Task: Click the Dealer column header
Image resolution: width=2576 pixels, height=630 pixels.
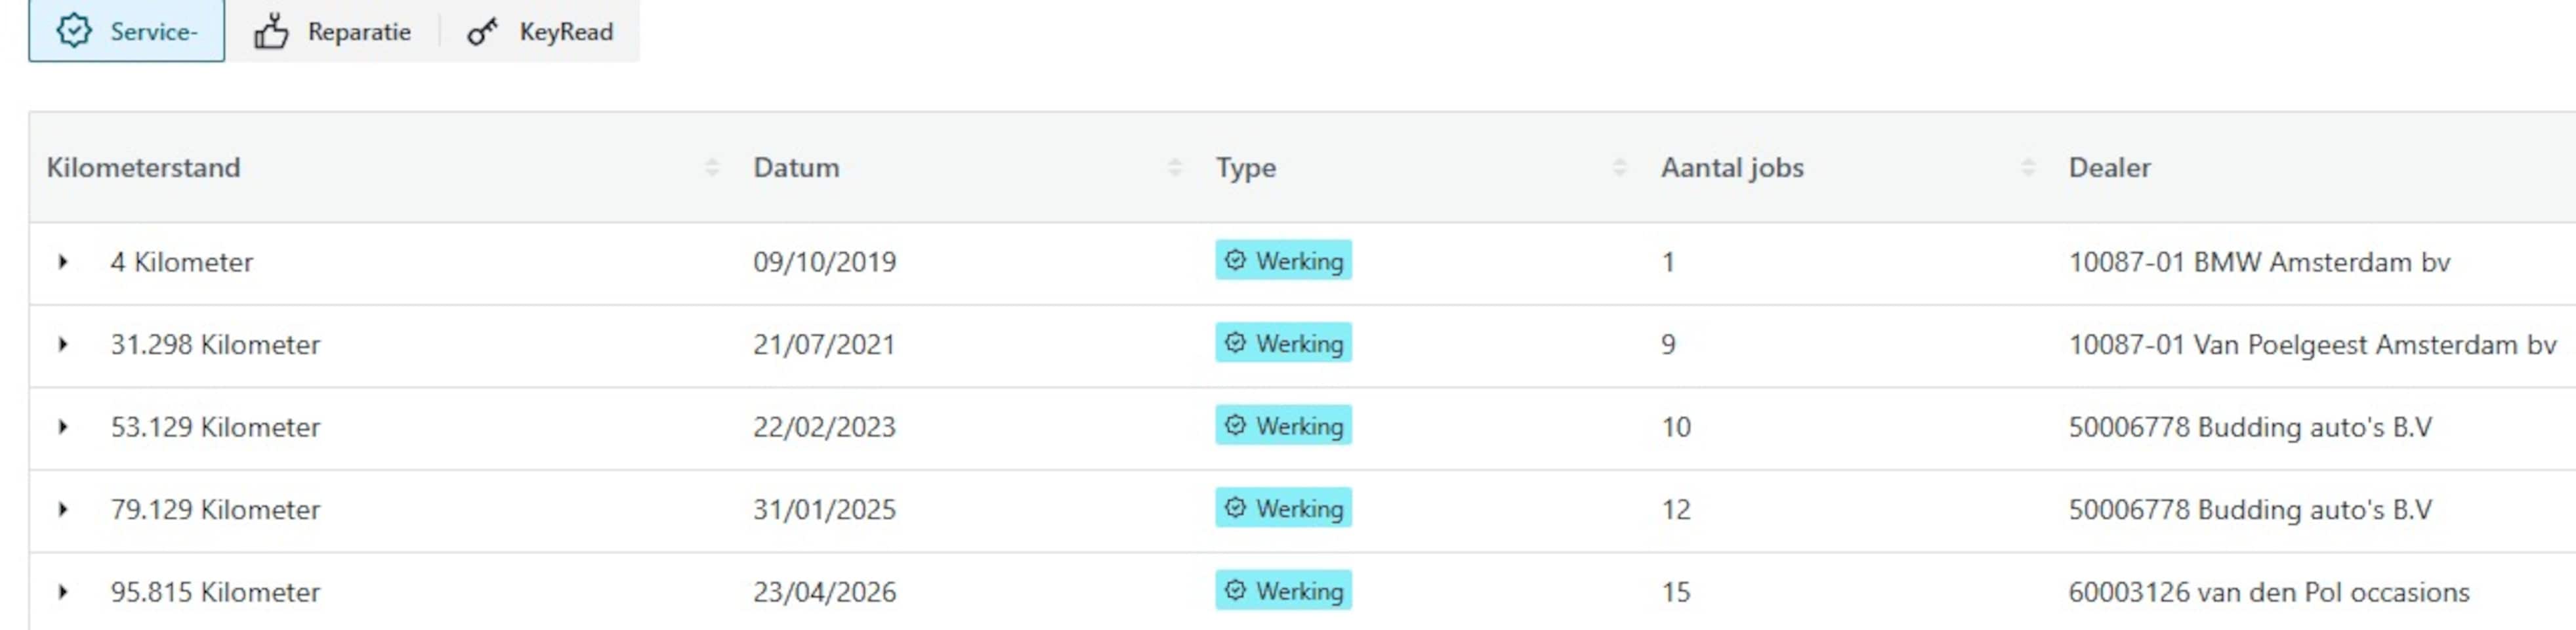Action: coord(2109,168)
